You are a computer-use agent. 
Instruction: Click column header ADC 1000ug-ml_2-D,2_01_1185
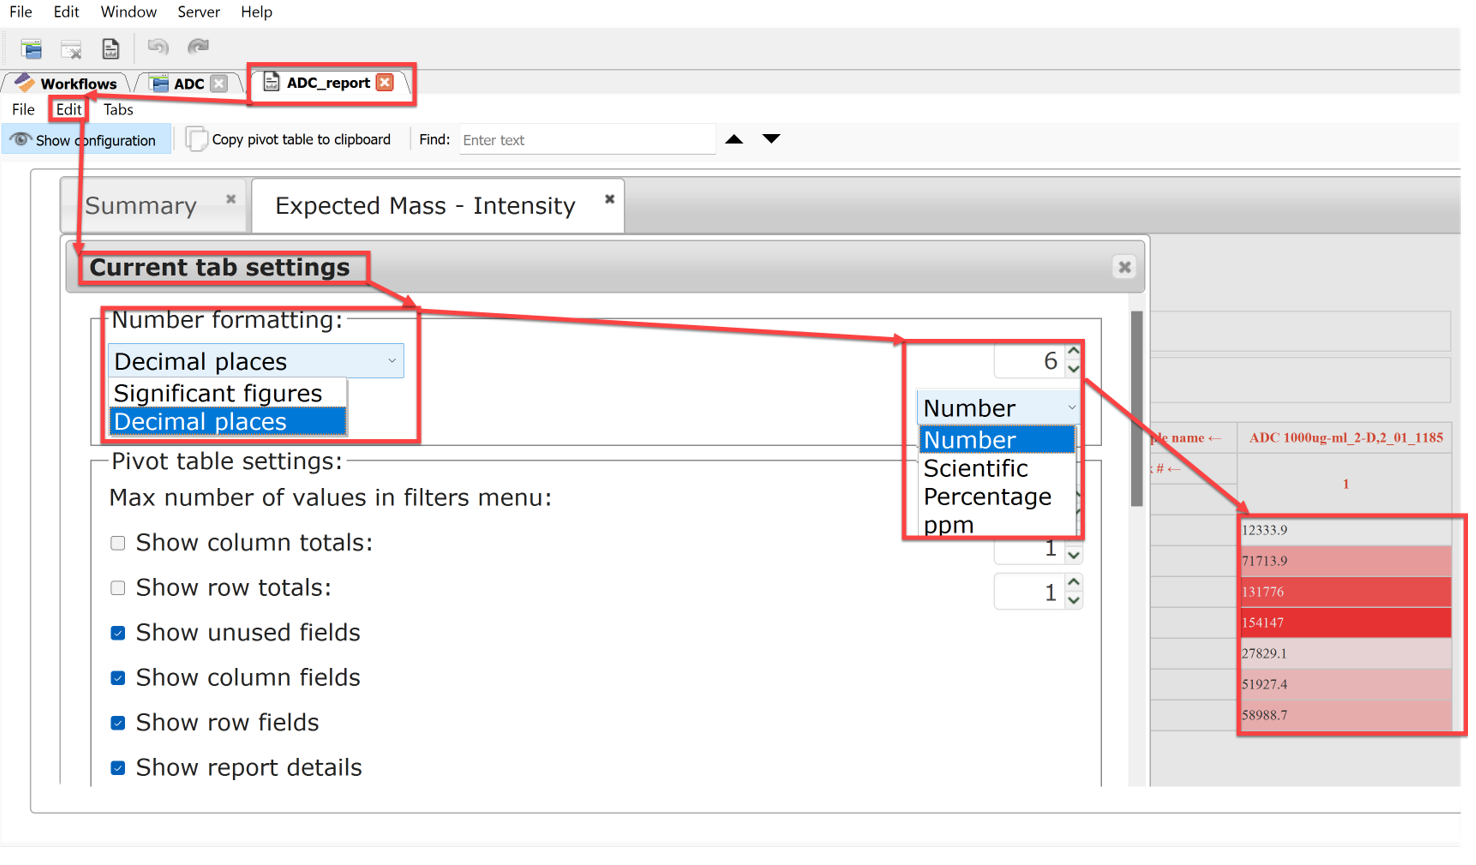point(1346,438)
